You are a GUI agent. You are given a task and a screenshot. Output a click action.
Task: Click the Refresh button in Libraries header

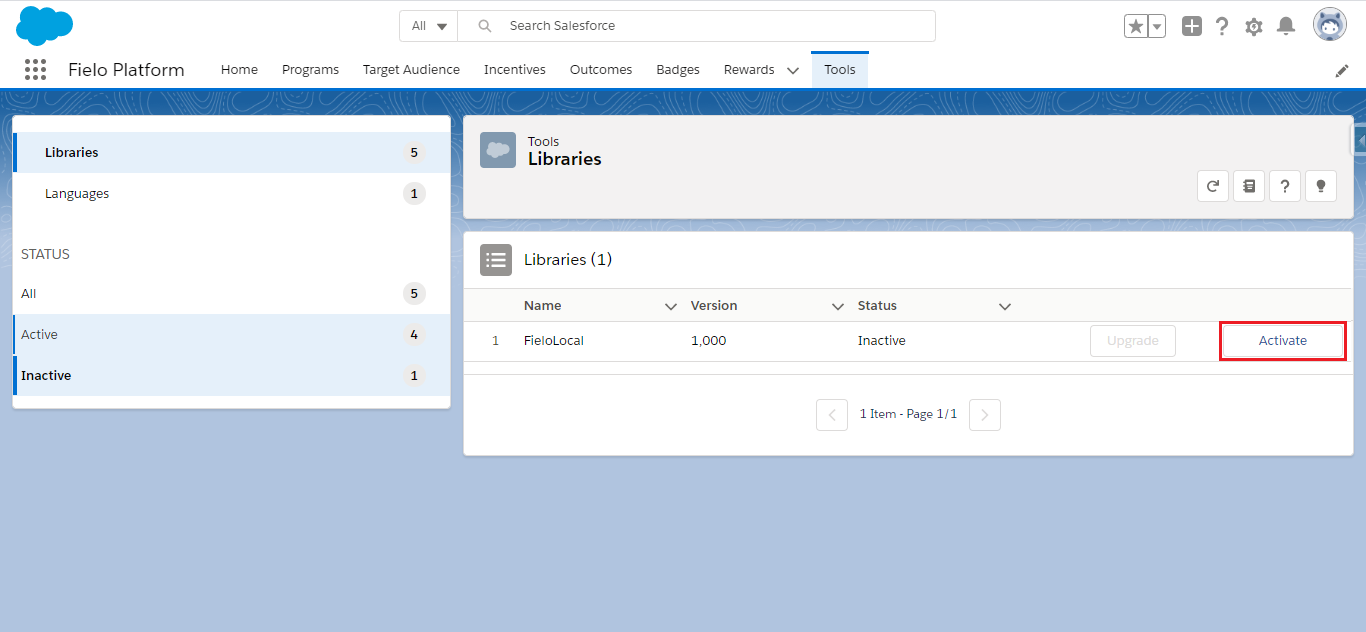pos(1213,185)
